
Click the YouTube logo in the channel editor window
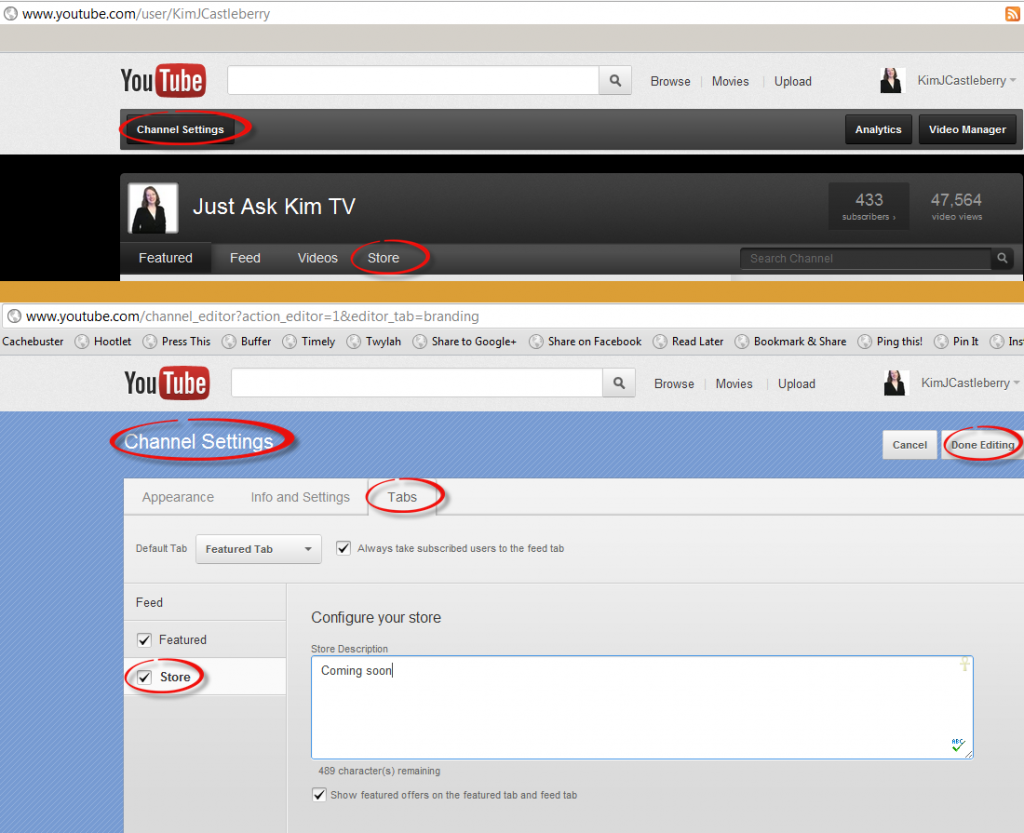pyautogui.click(x=167, y=383)
